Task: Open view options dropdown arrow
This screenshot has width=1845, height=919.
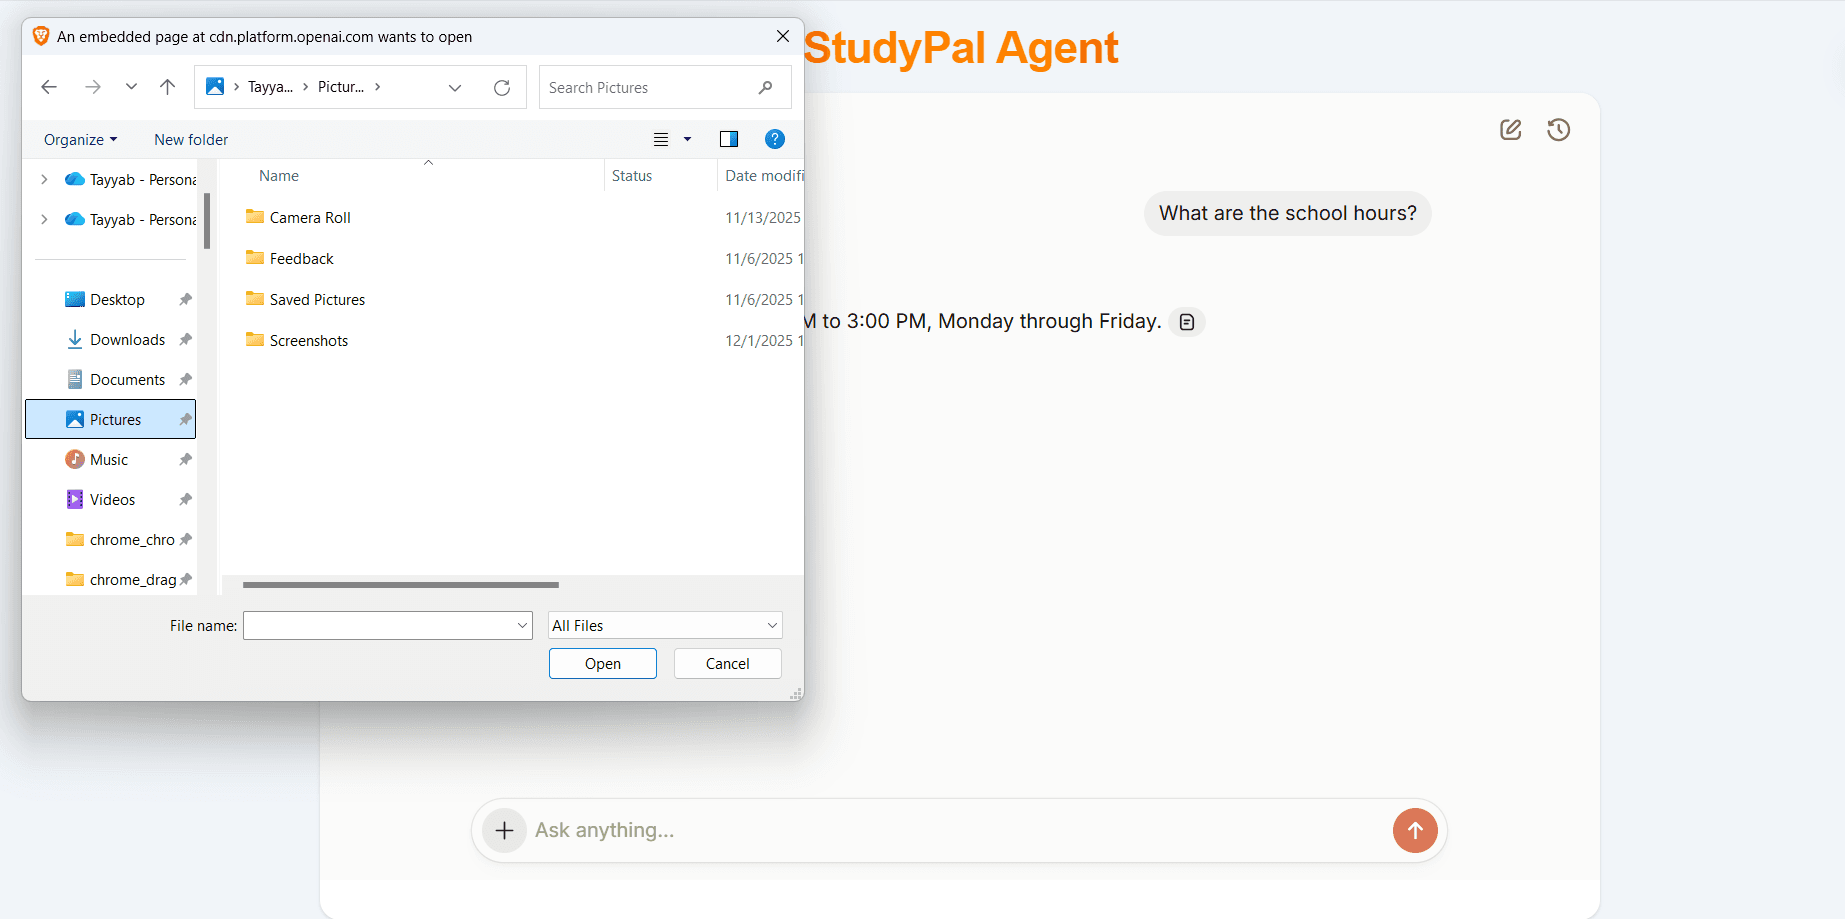Action: 688,139
